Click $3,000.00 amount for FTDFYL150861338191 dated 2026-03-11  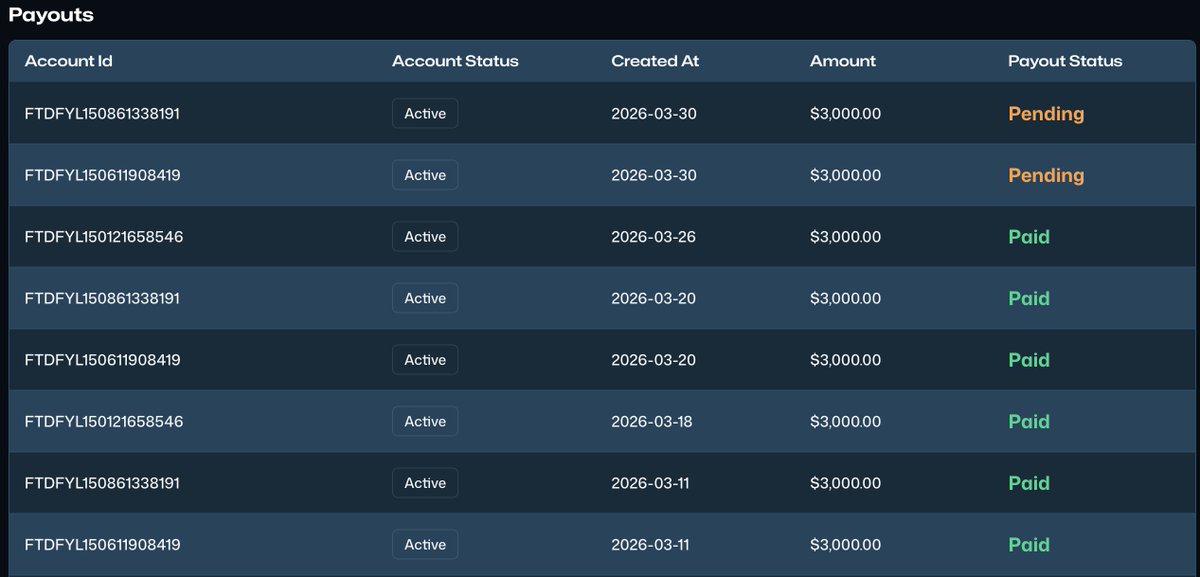[846, 483]
